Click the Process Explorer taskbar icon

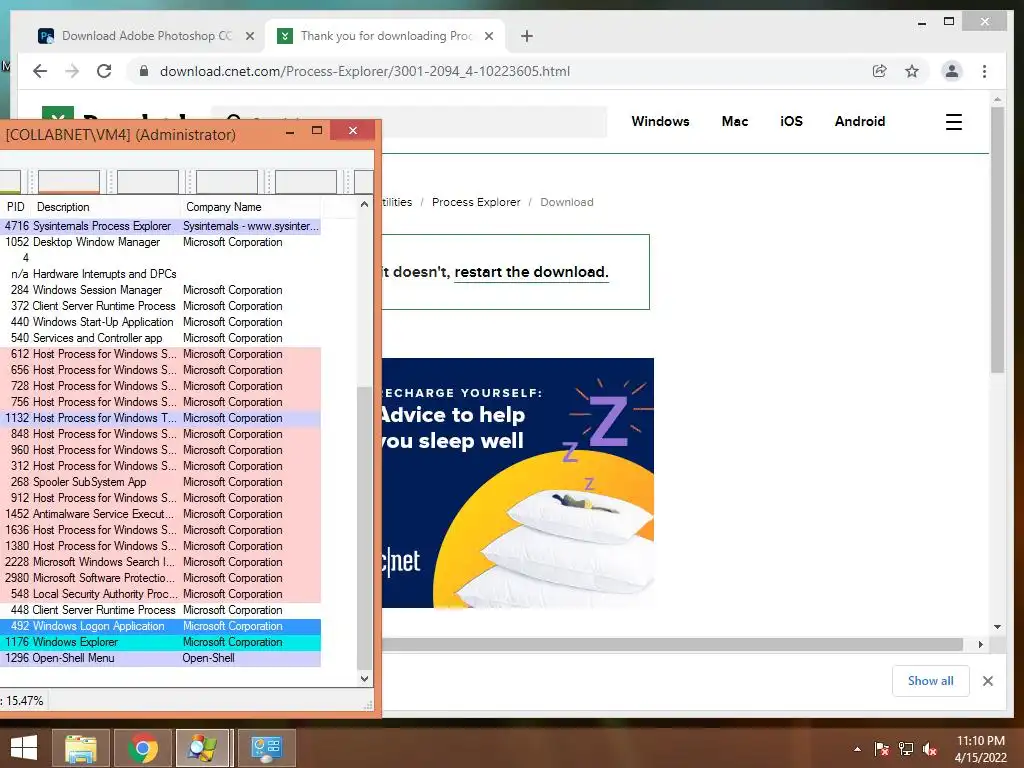click(x=202, y=748)
